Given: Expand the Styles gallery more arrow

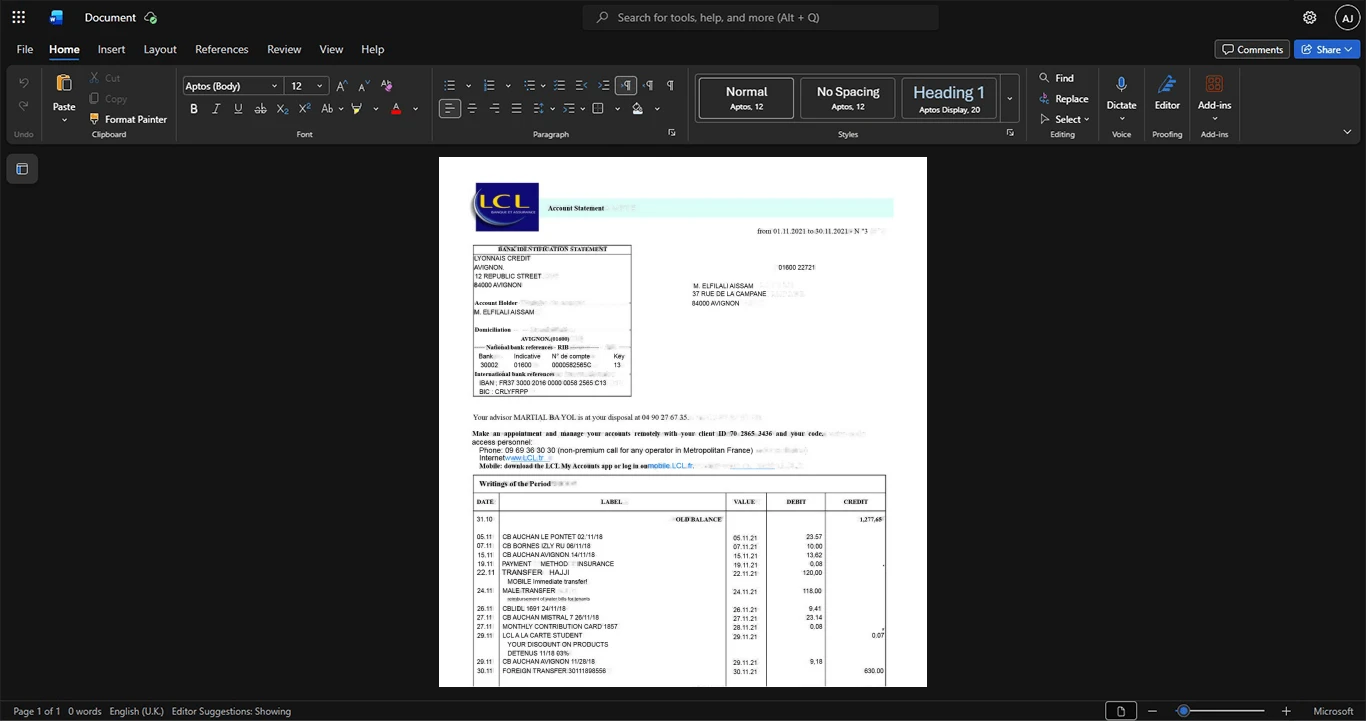Looking at the screenshot, I should click(x=1010, y=98).
